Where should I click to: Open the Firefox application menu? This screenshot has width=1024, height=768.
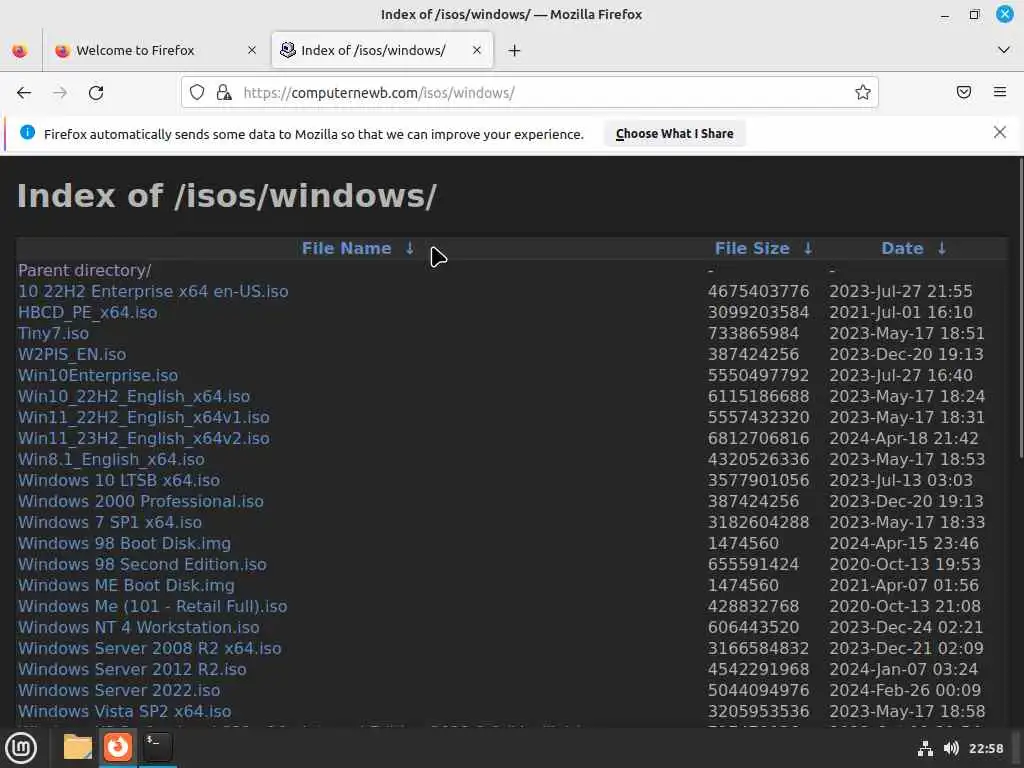pyautogui.click(x=1000, y=92)
